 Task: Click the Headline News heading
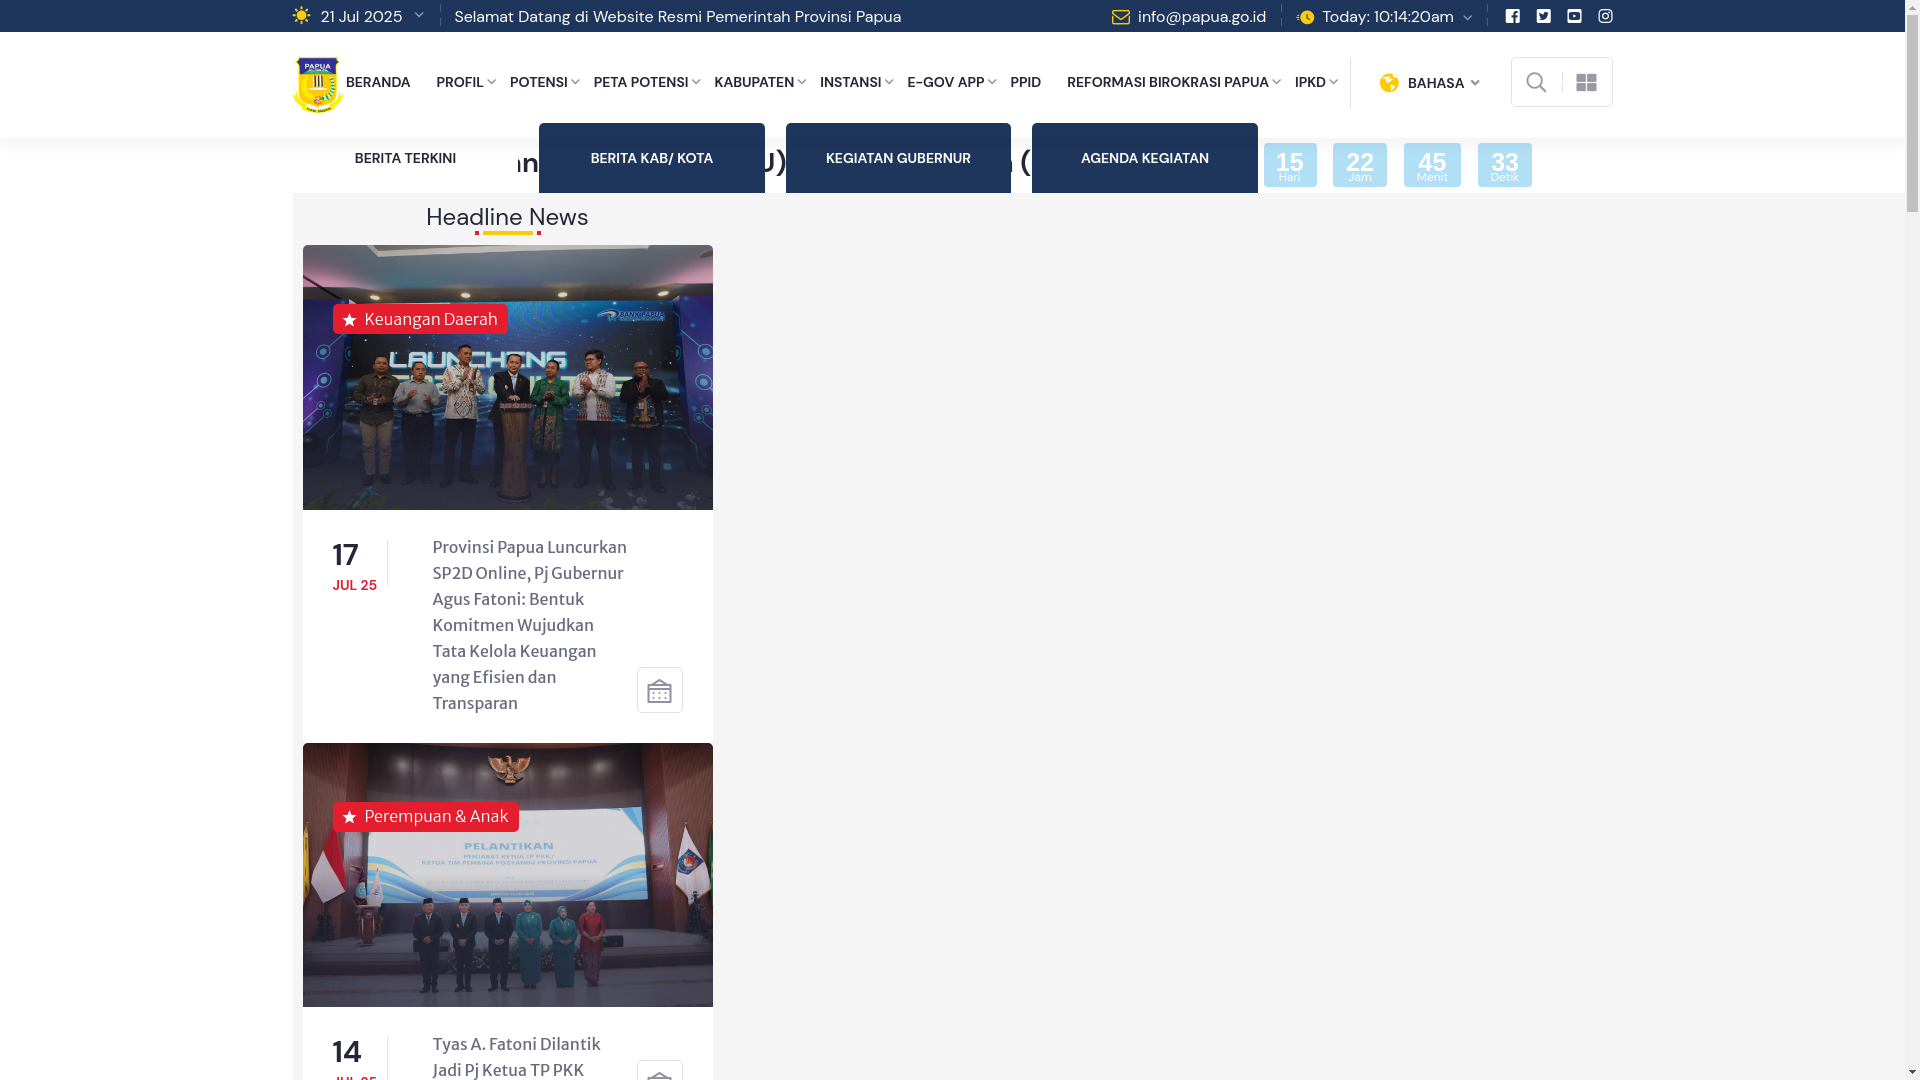point(507,217)
